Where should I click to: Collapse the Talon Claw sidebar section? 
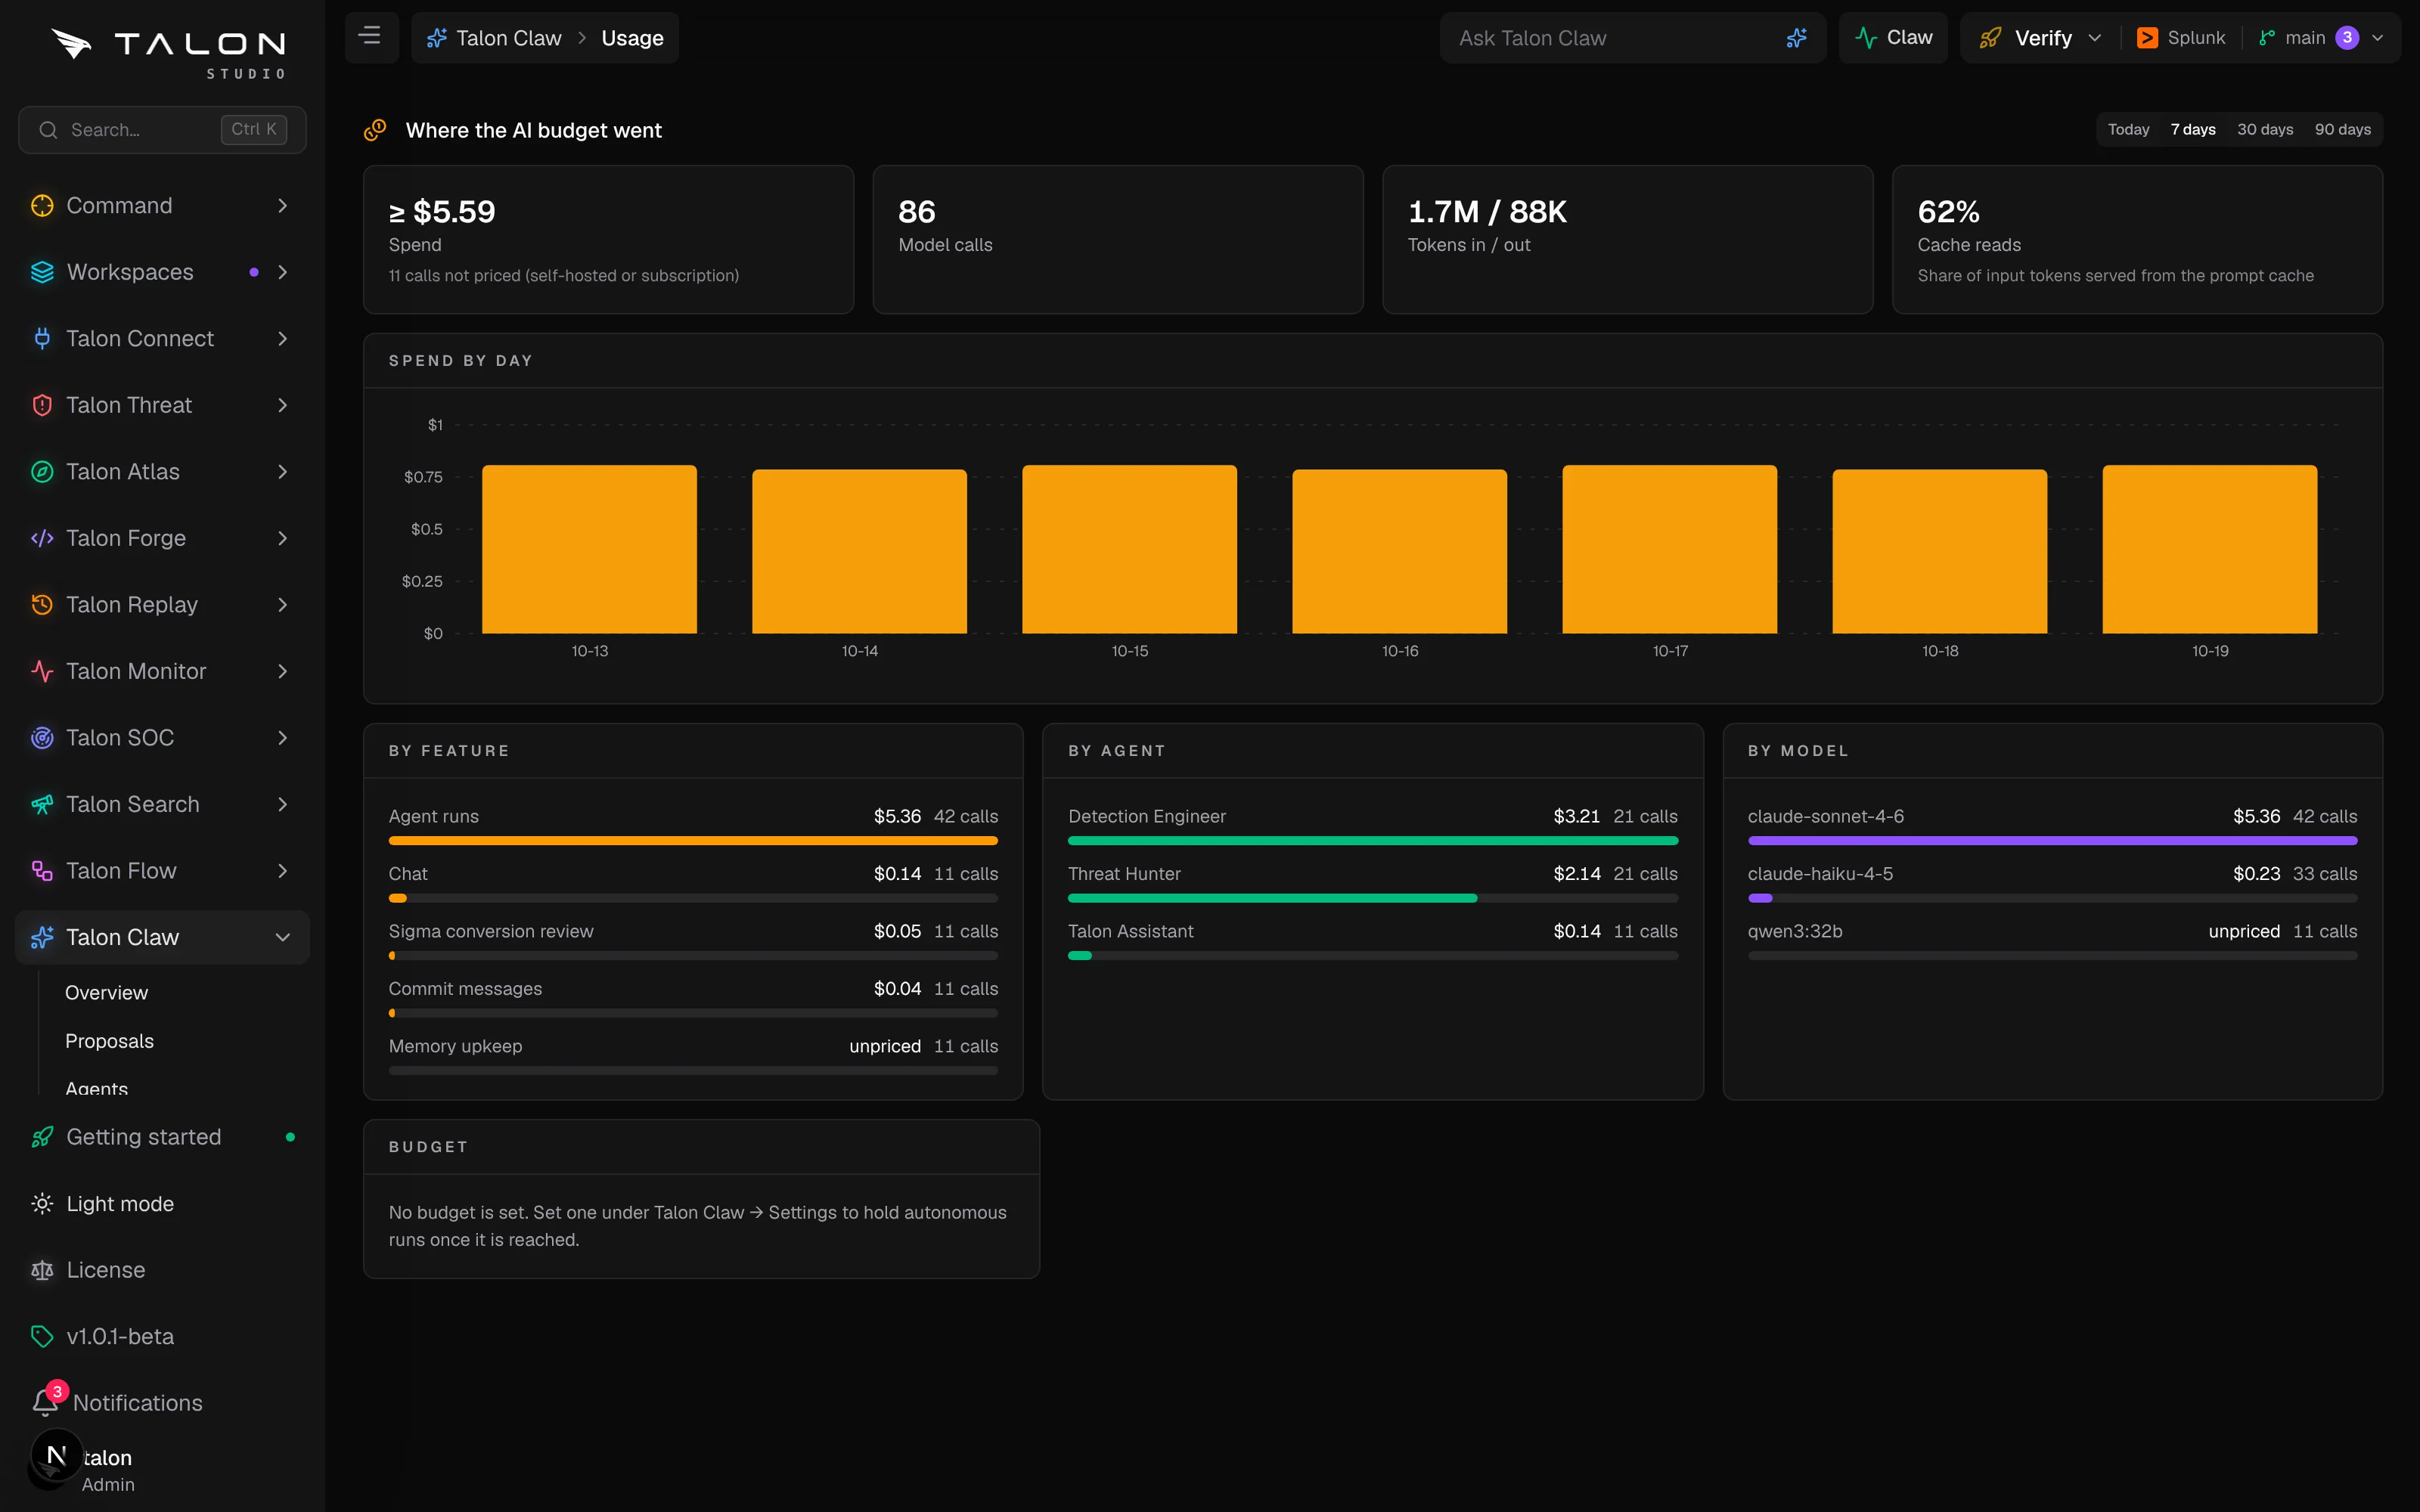(282, 937)
